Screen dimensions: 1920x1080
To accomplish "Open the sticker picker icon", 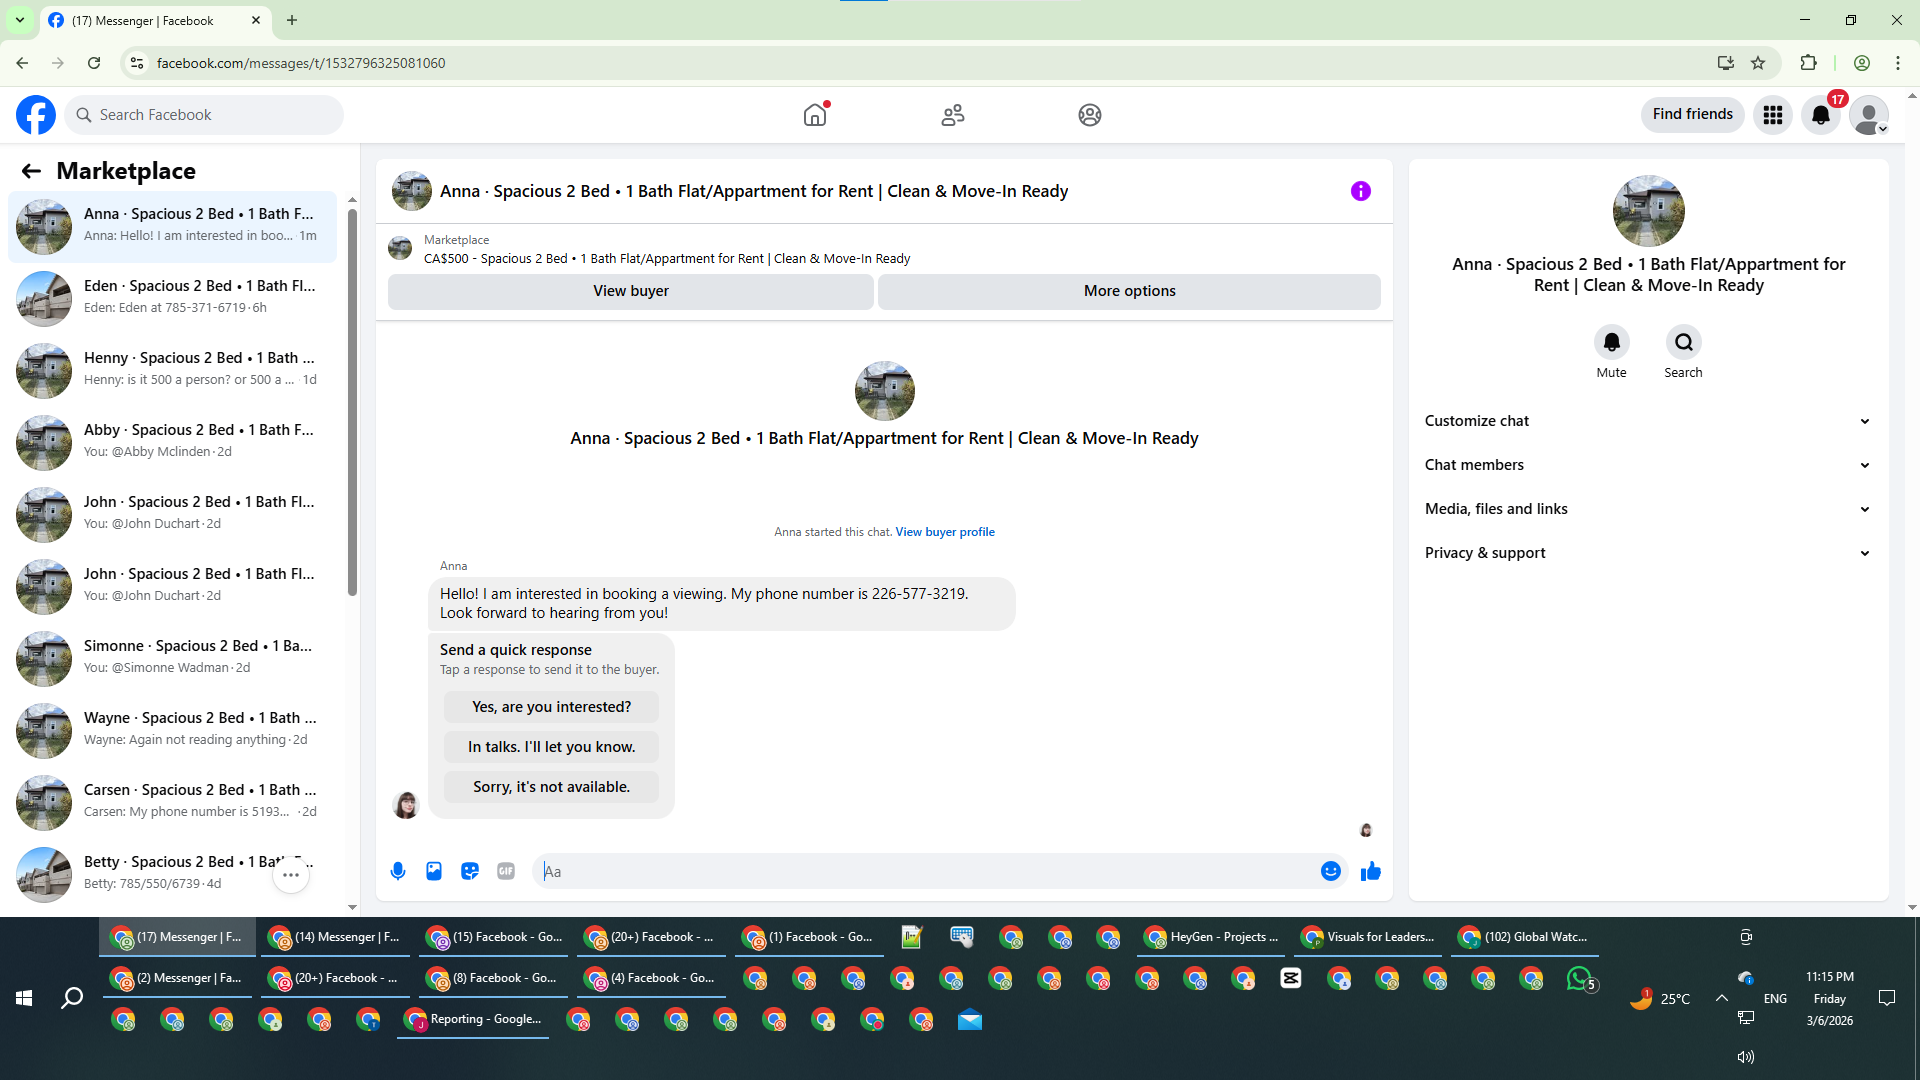I will (470, 871).
